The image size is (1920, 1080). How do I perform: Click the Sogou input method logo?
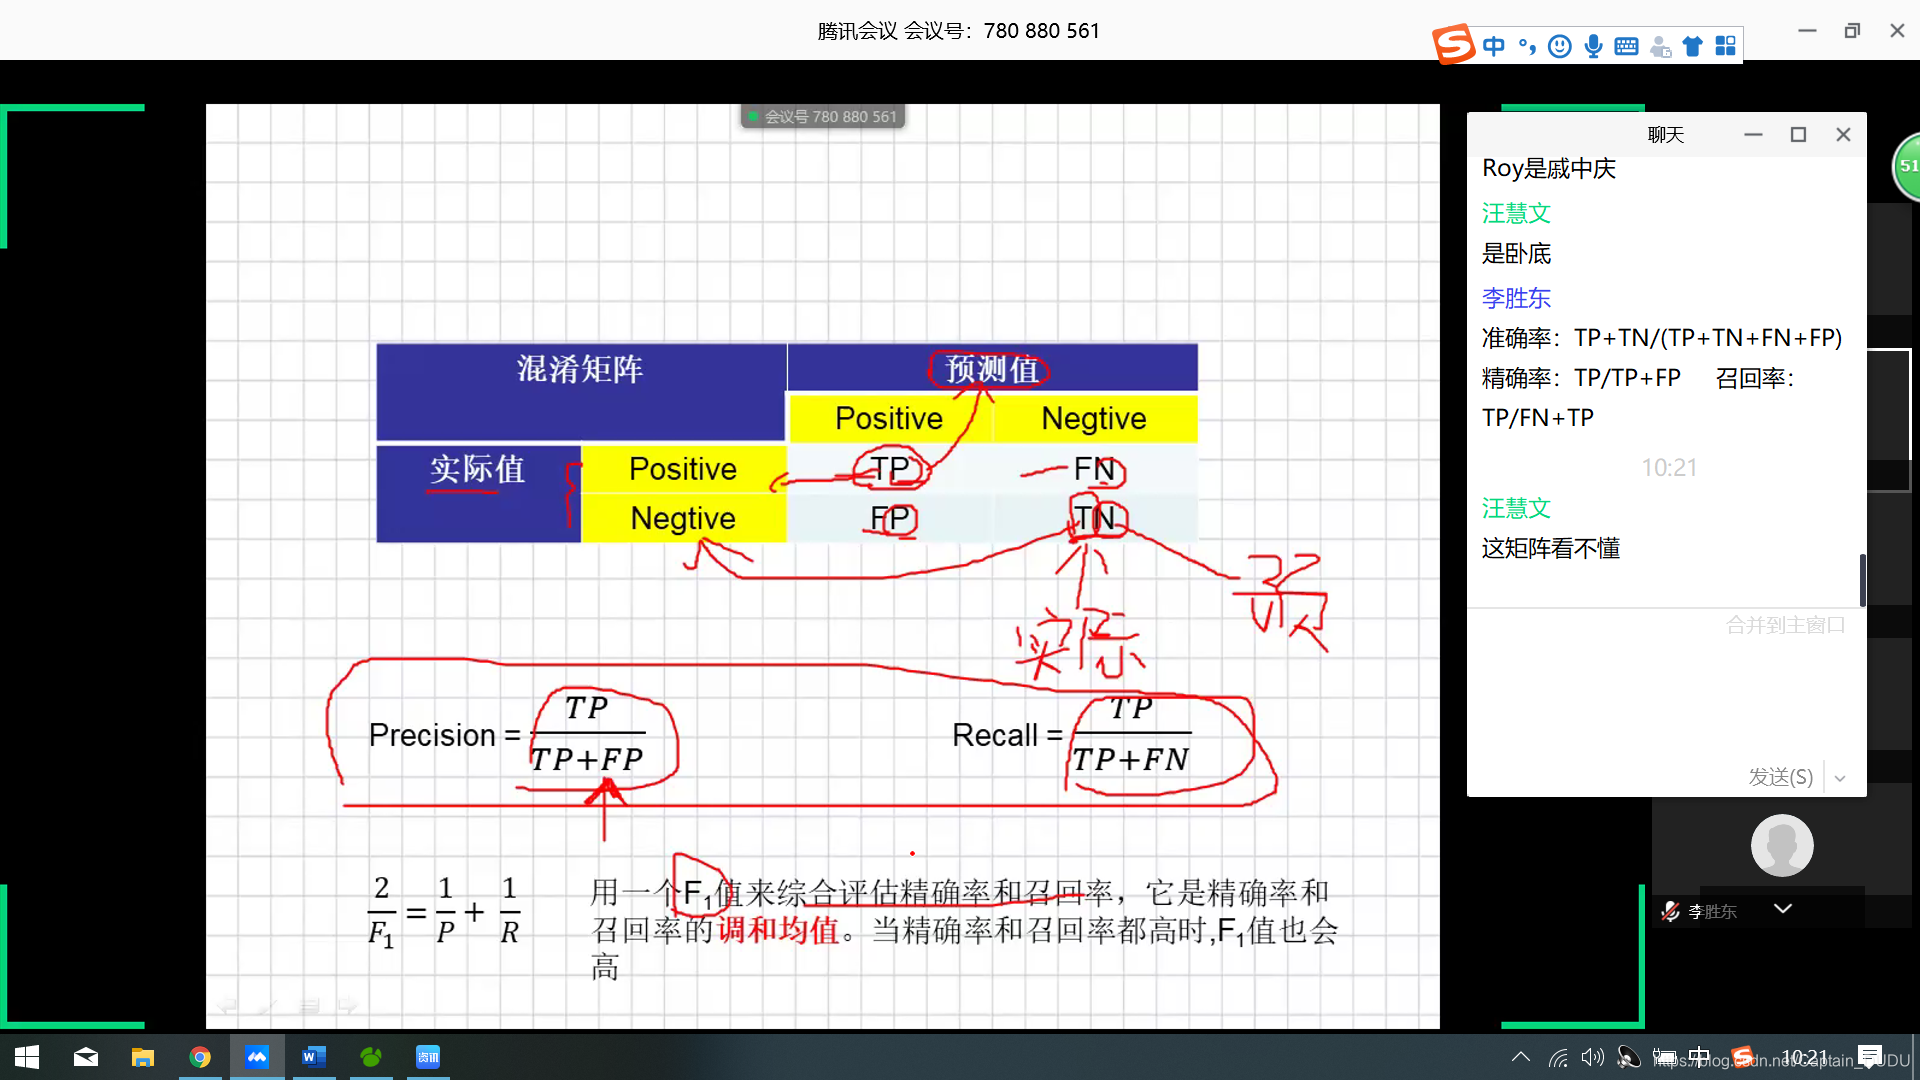click(x=1453, y=45)
